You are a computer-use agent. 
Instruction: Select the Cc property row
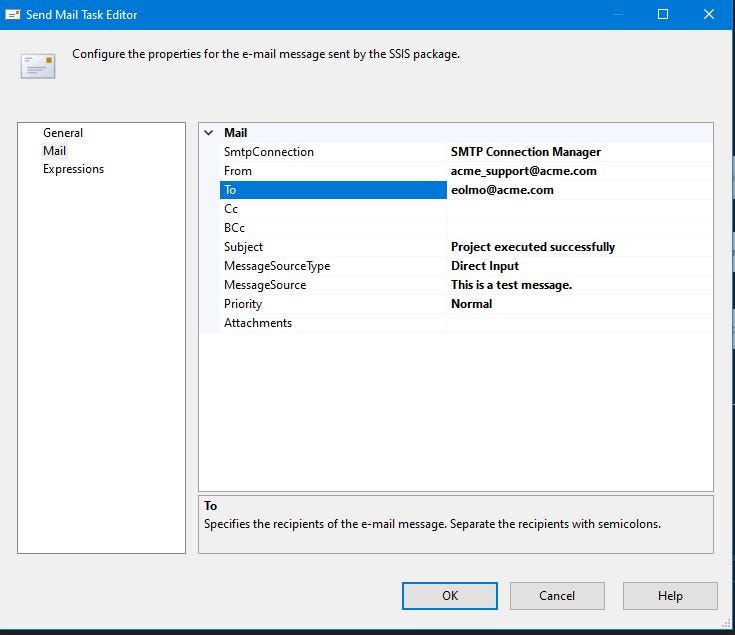pyautogui.click(x=466, y=209)
